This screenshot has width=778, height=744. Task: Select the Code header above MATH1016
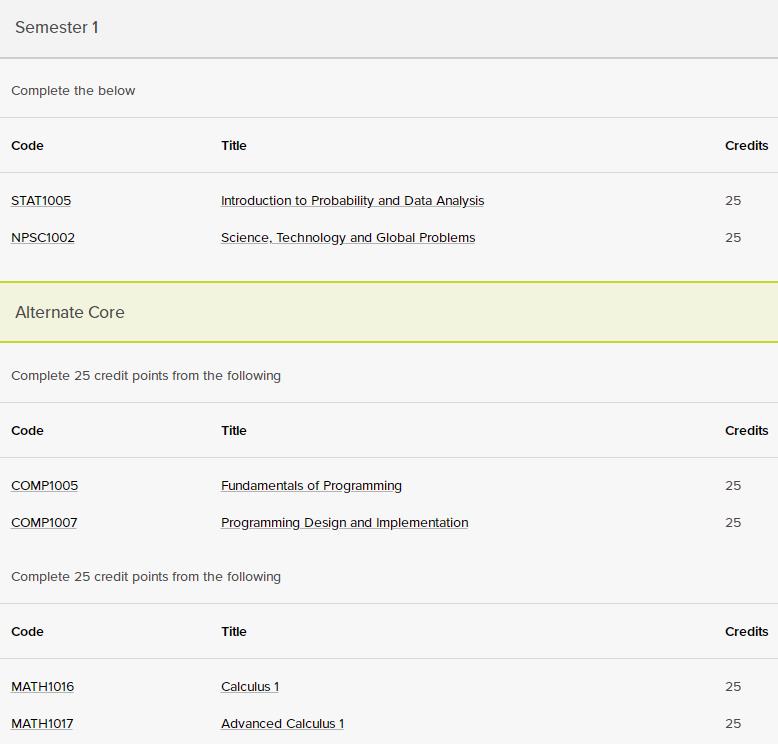pyautogui.click(x=27, y=631)
